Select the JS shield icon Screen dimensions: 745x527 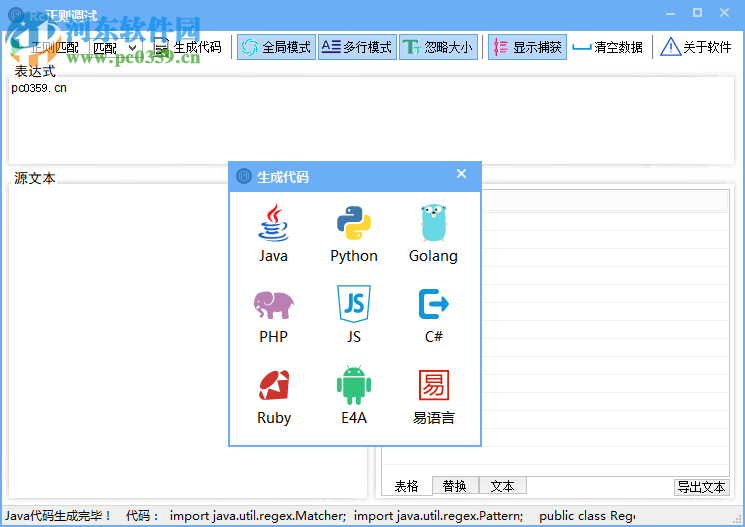pyautogui.click(x=354, y=316)
